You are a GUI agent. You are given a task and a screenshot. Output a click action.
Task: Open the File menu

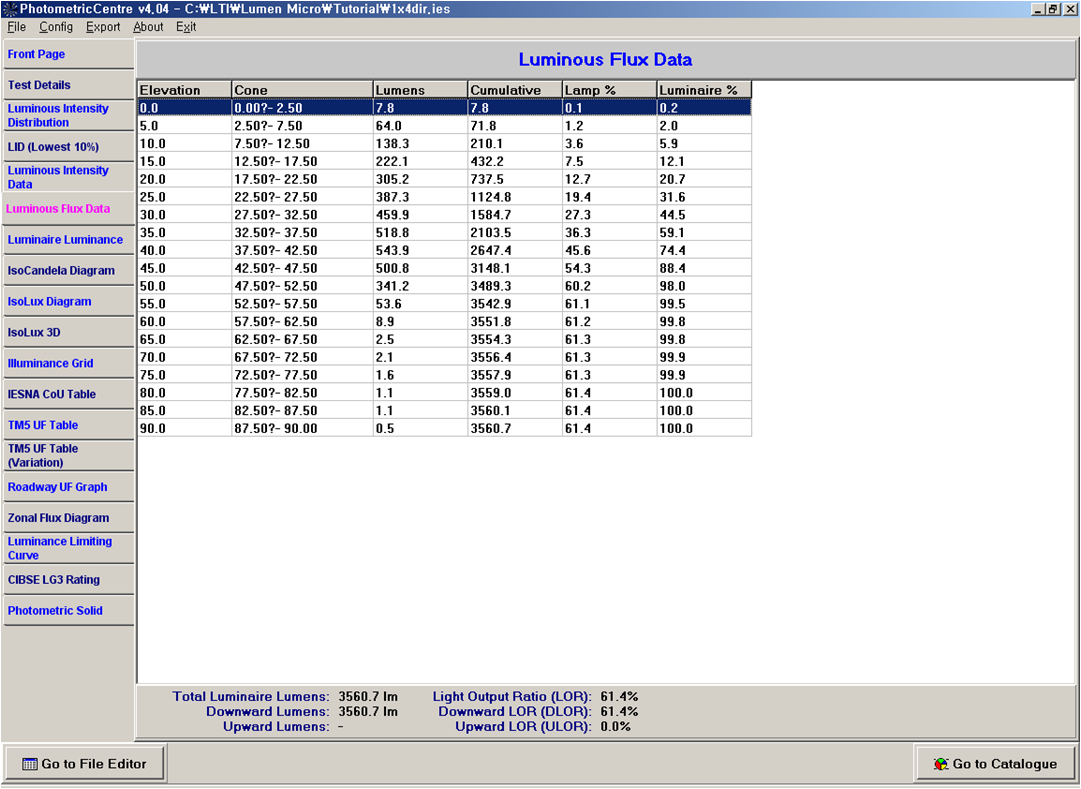(16, 27)
